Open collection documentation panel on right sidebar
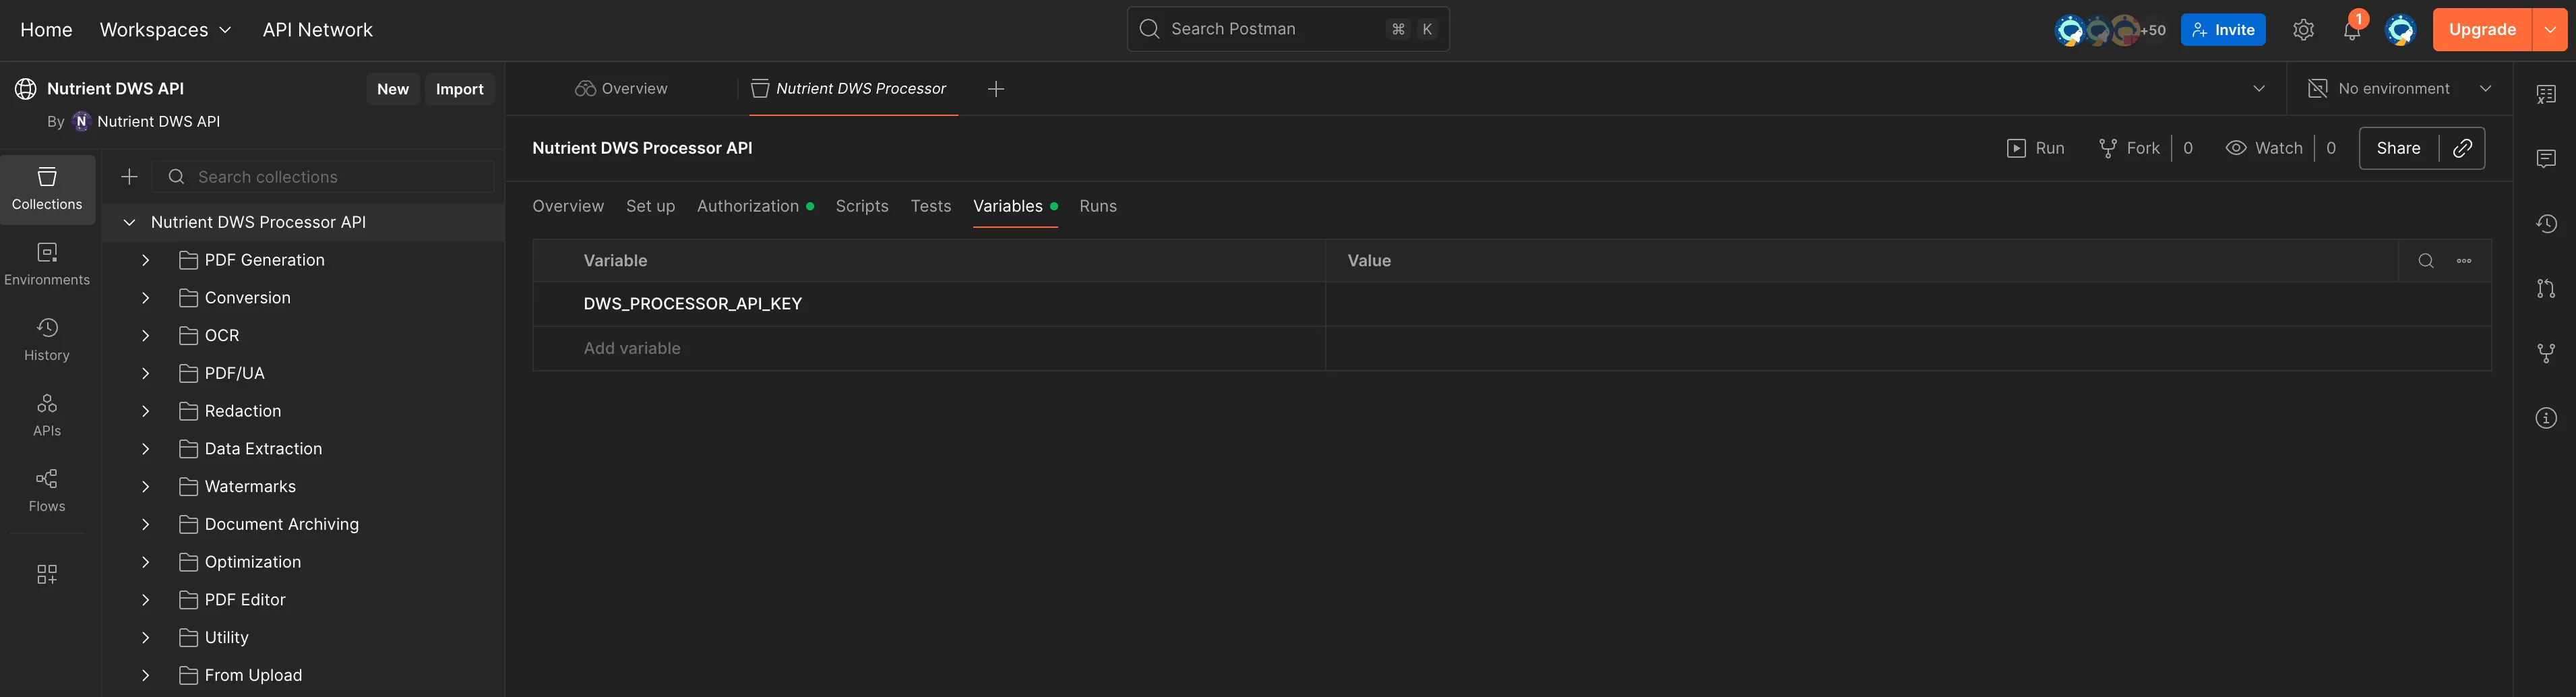 (x=2547, y=93)
